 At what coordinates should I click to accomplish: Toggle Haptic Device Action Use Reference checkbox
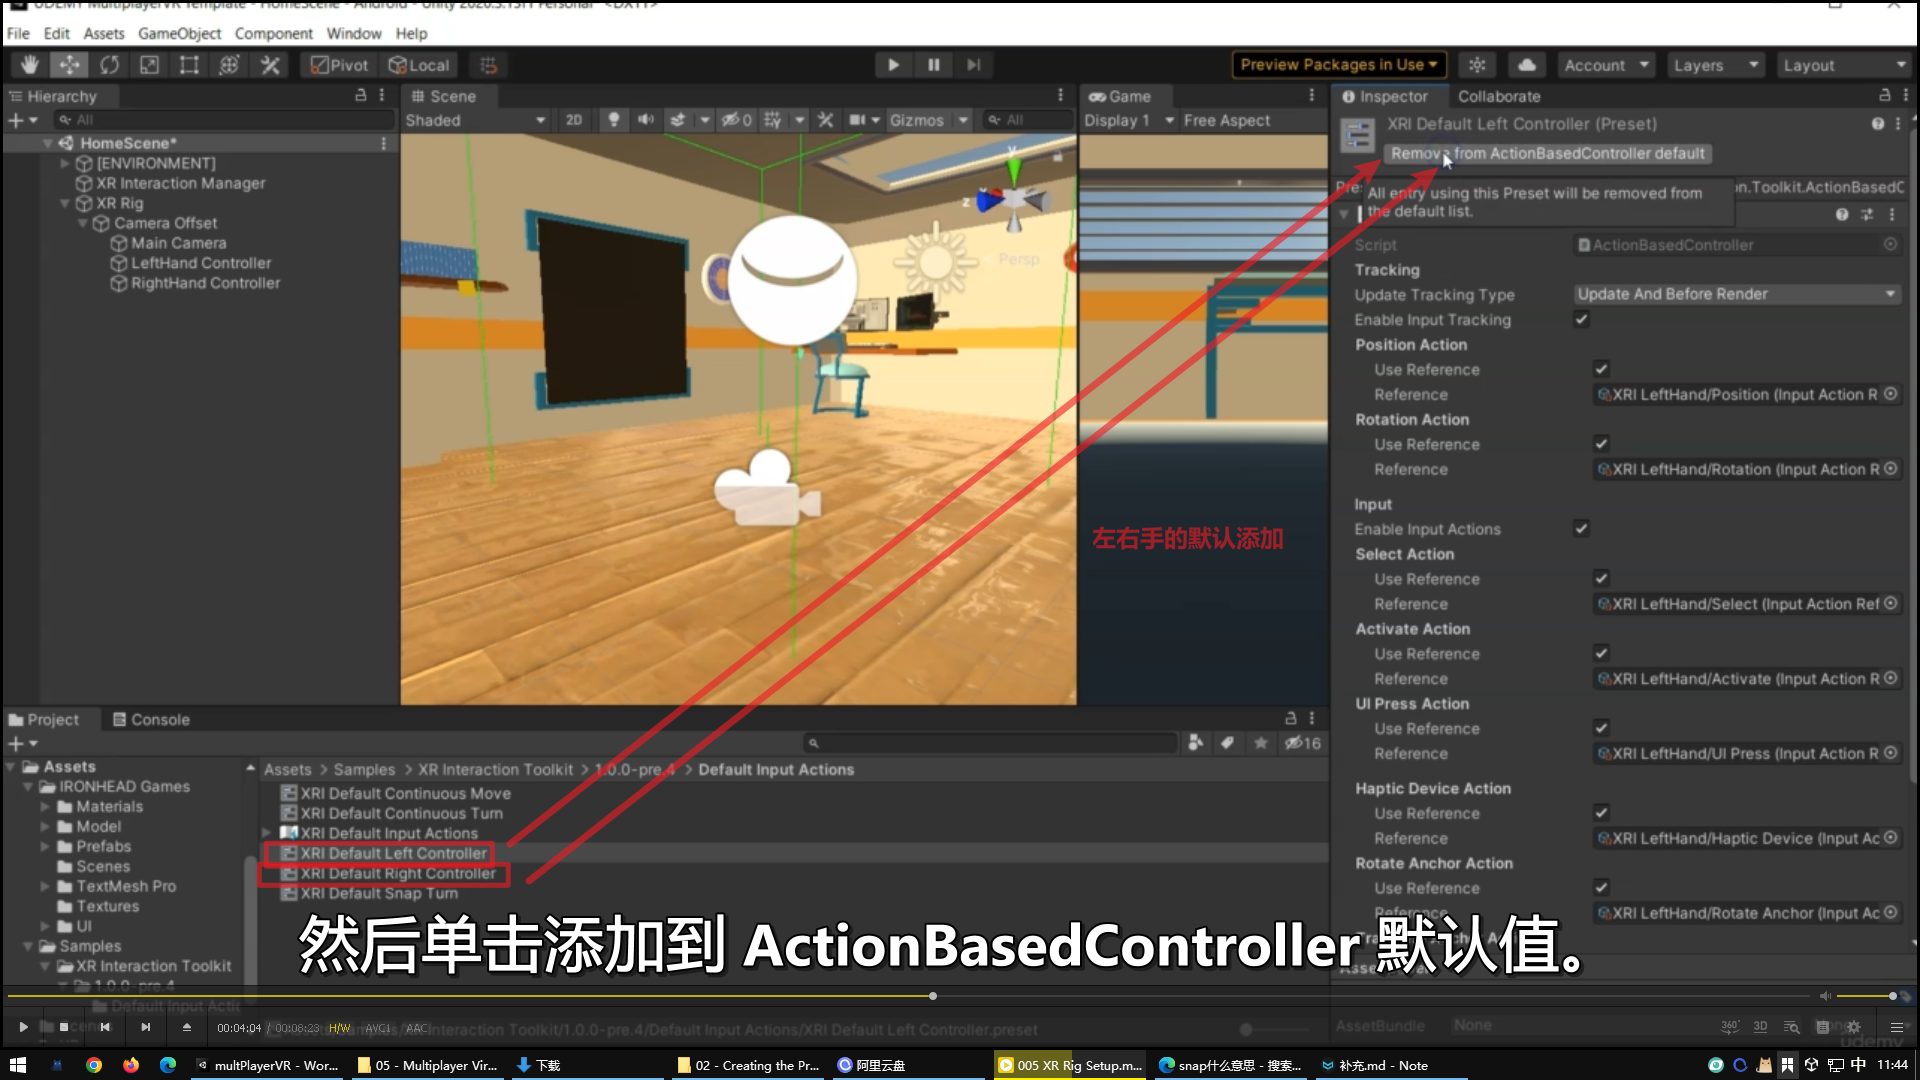1601,813
